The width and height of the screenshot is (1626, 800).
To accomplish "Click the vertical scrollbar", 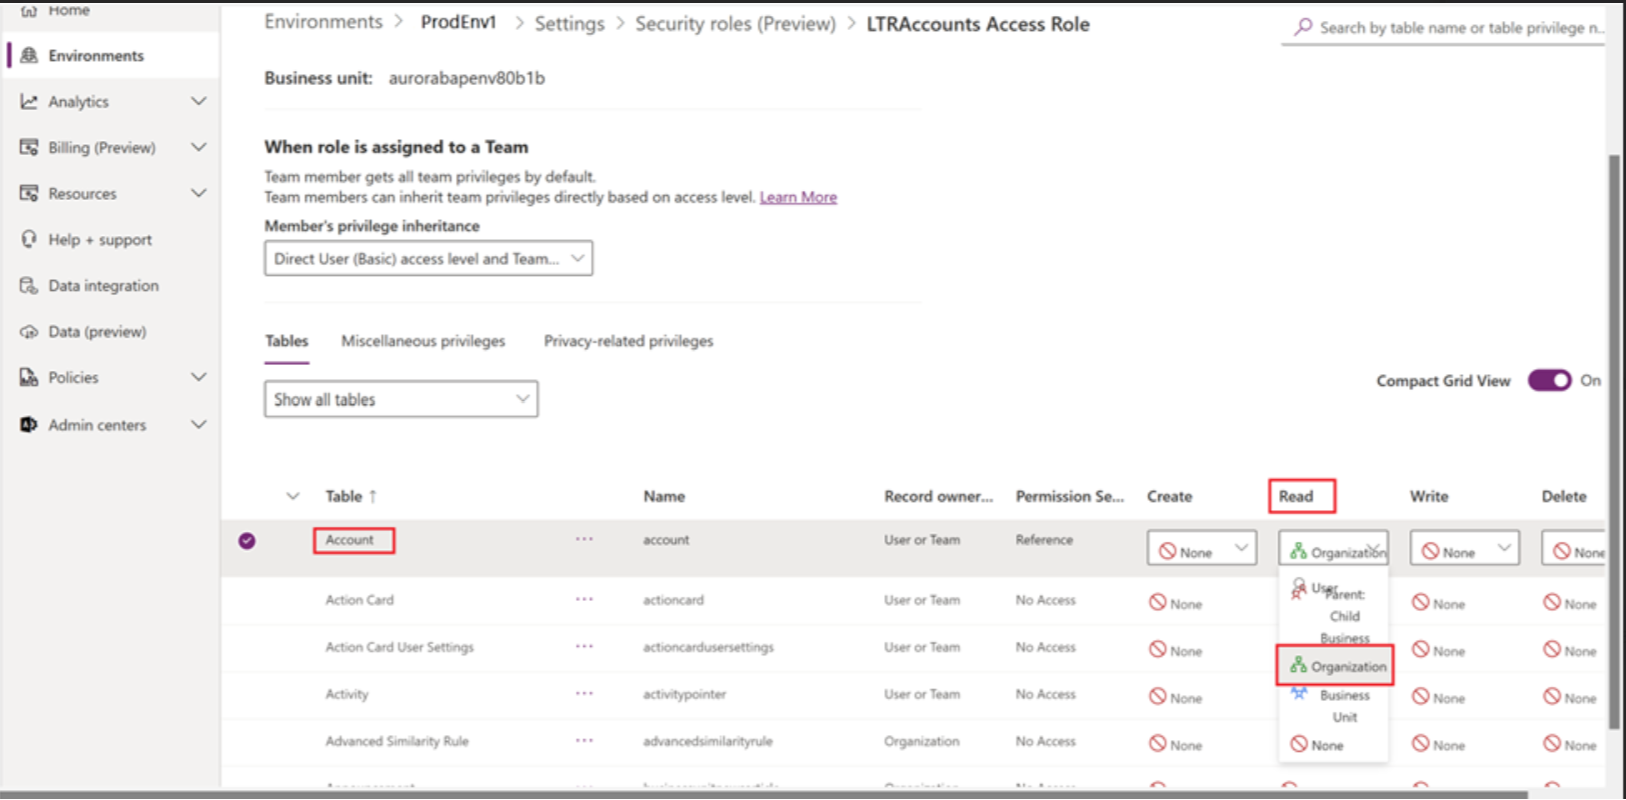I will (1614, 440).
